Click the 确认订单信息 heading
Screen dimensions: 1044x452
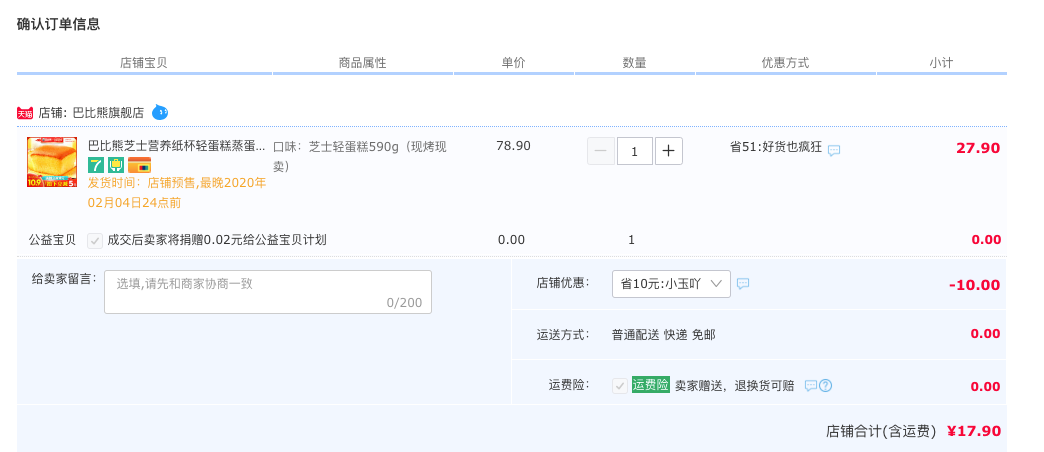[x=59, y=24]
